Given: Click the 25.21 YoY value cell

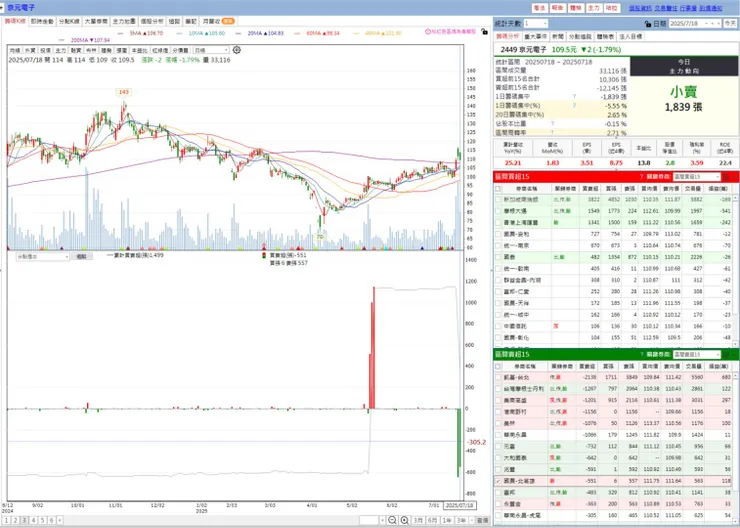Looking at the screenshot, I should click(x=513, y=163).
